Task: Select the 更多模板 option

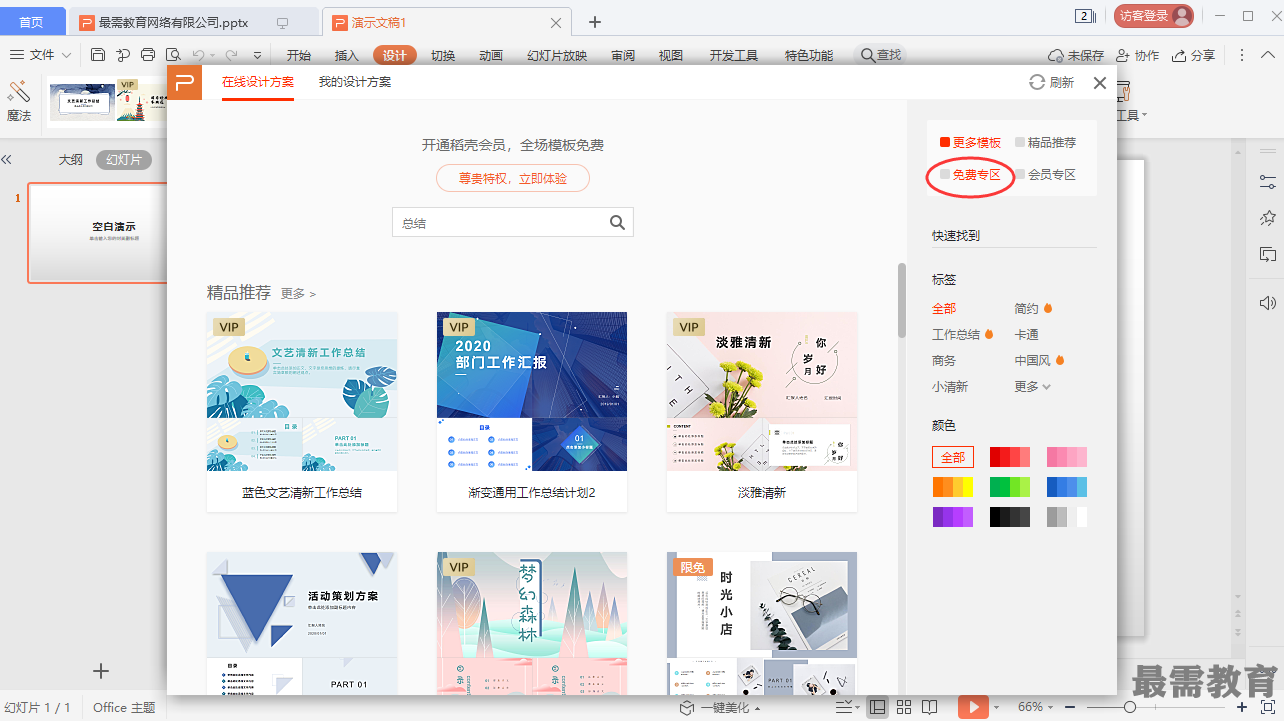Action: click(x=970, y=143)
